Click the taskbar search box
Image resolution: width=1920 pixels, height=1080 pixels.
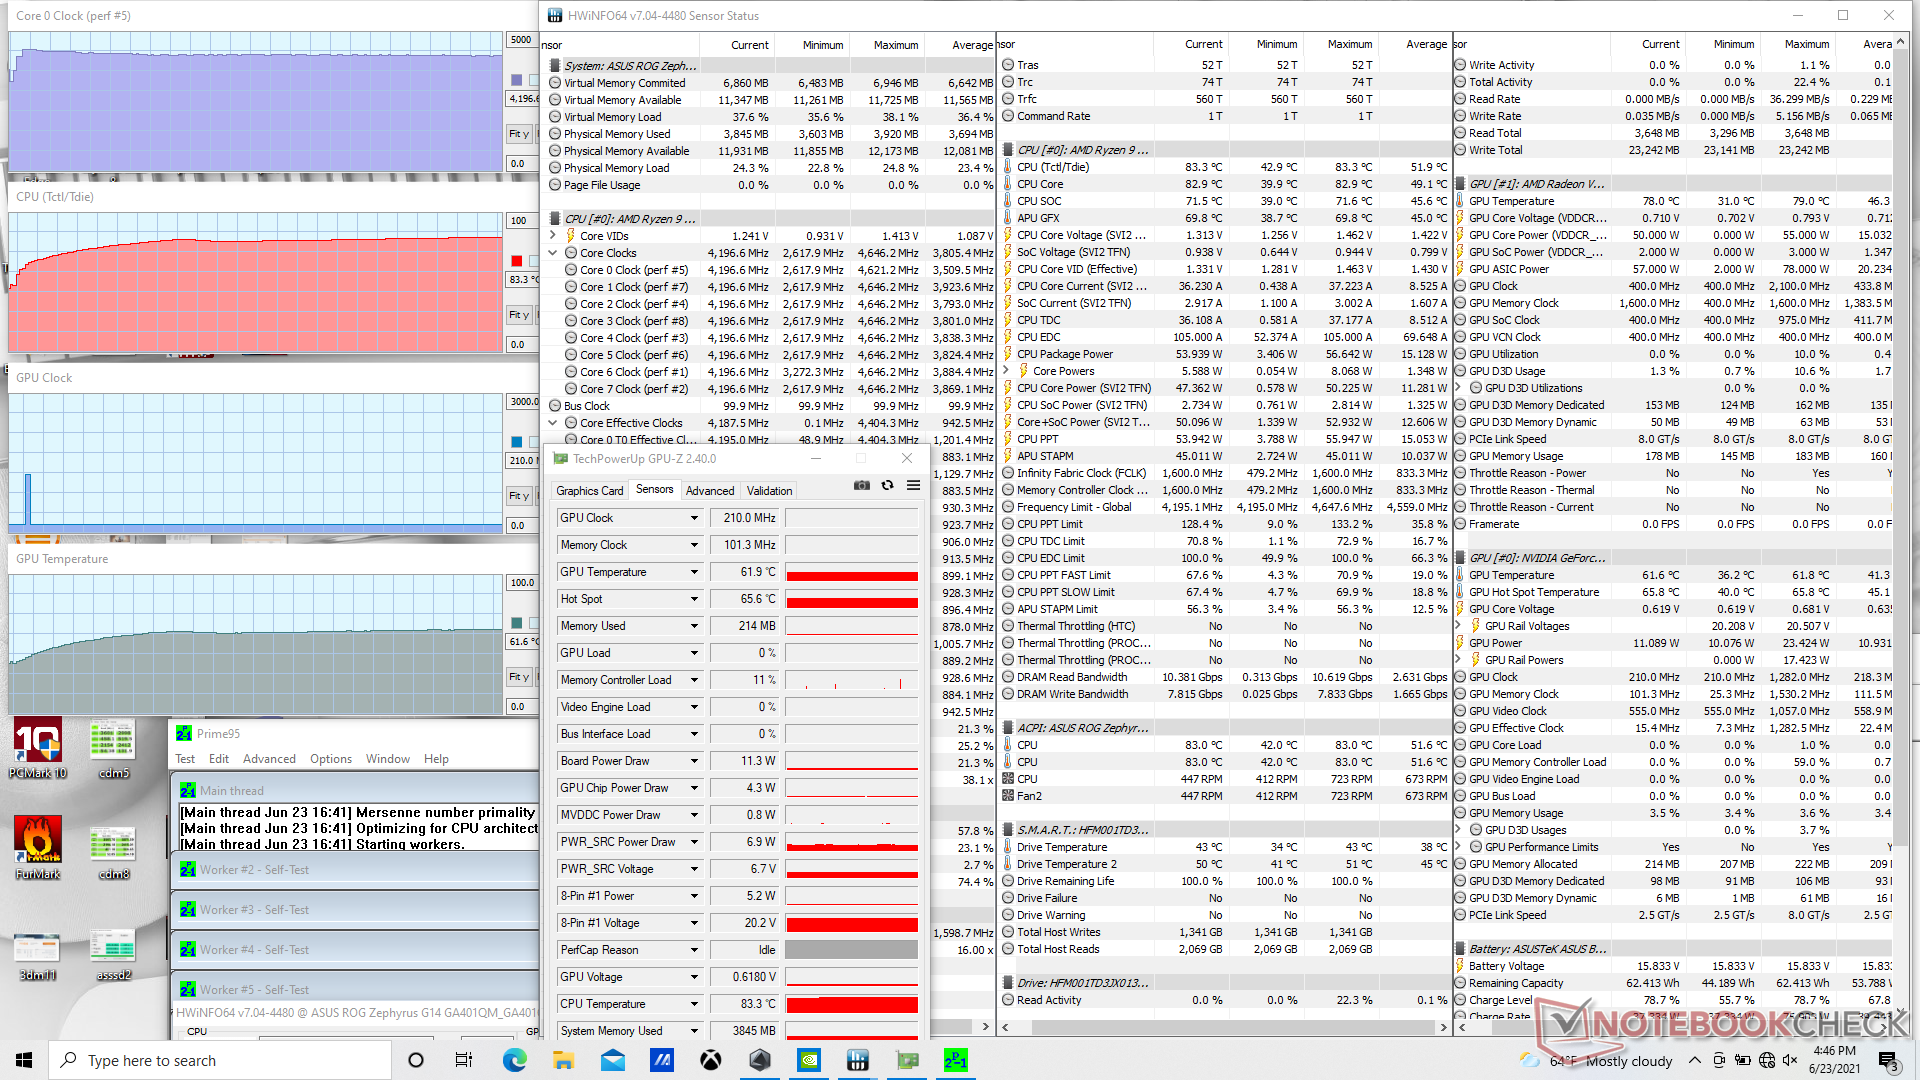click(x=220, y=1060)
